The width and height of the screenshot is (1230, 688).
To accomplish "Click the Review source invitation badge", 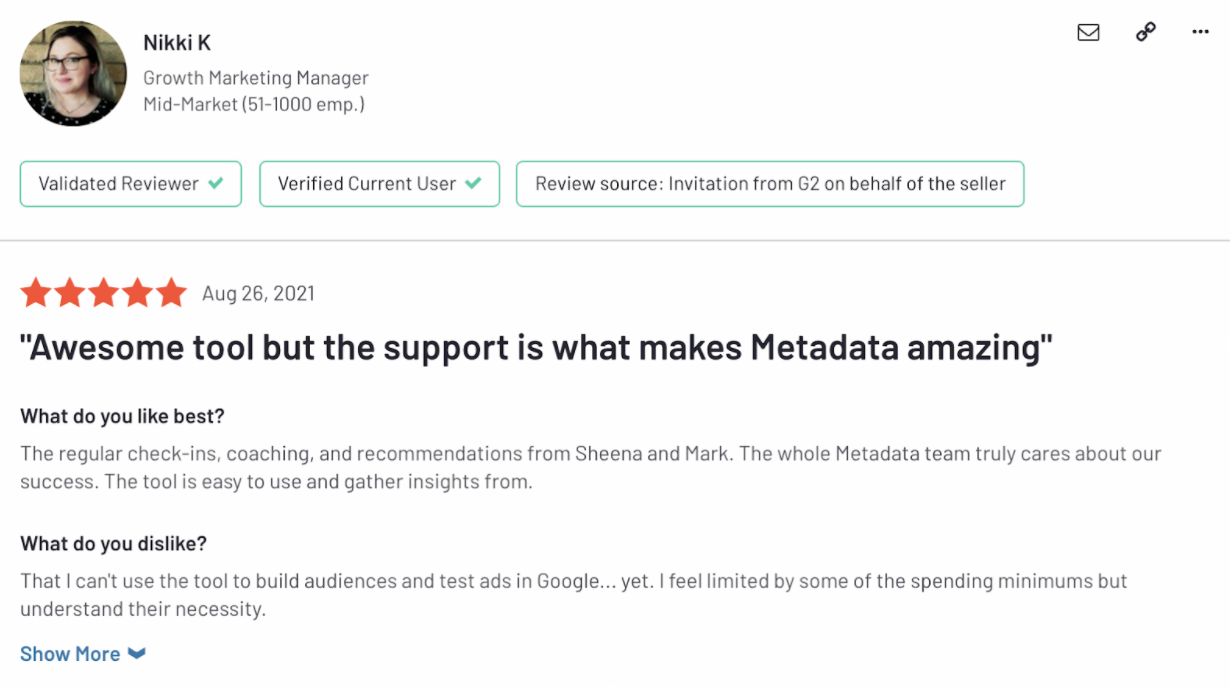I will click(770, 184).
